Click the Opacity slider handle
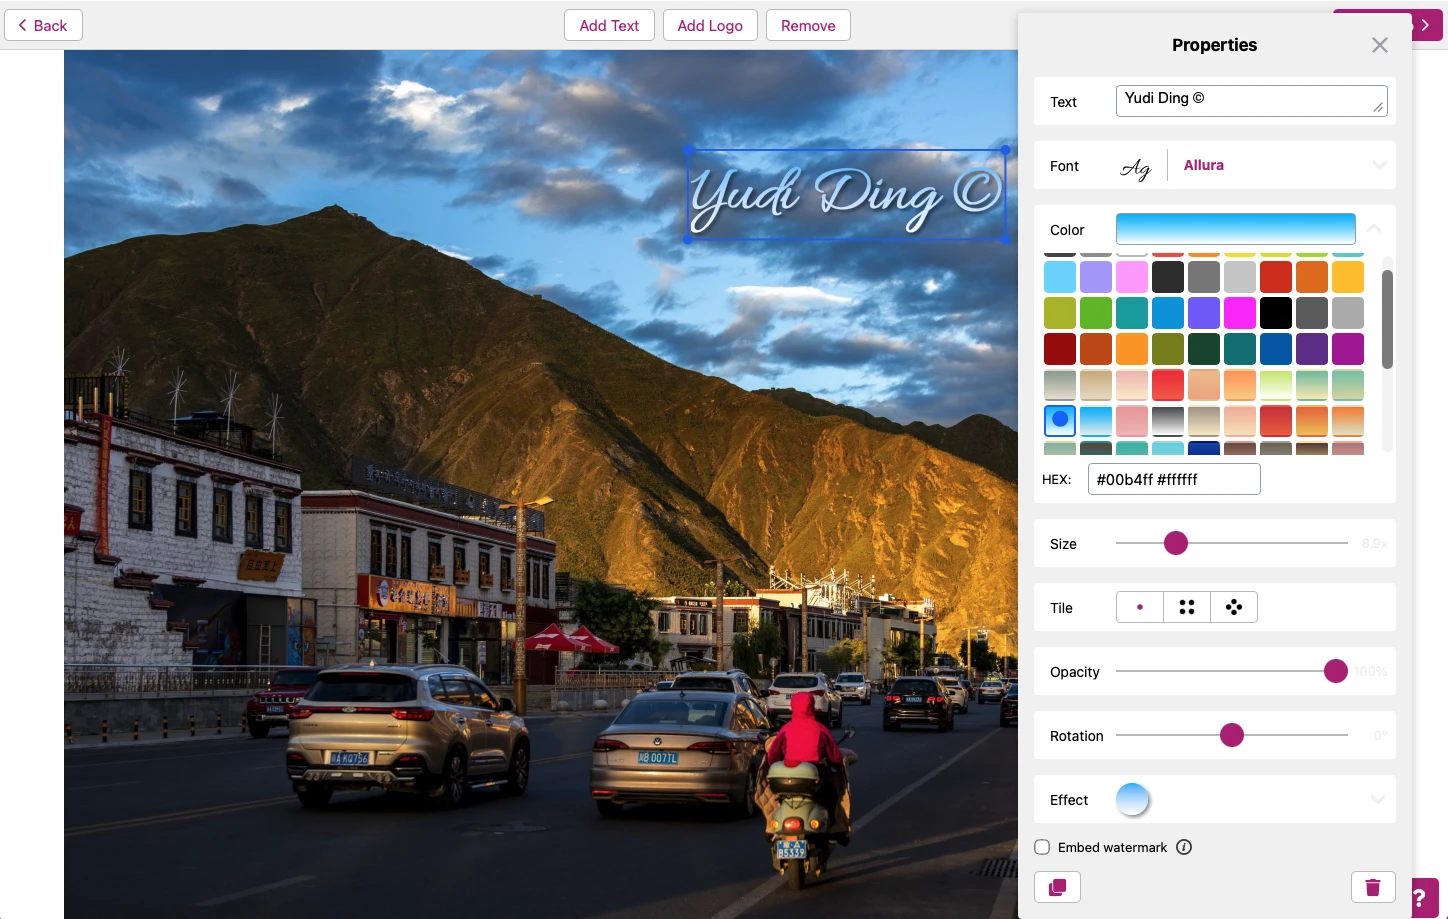 coord(1336,671)
